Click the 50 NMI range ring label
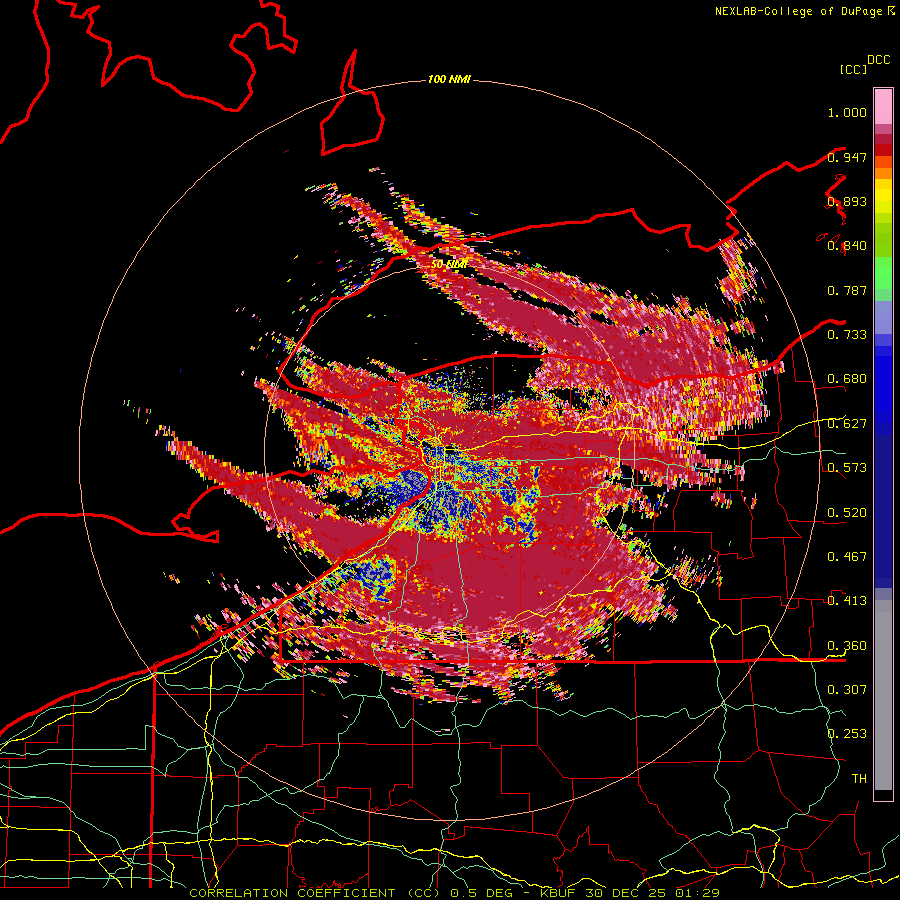900x900 pixels. coord(449,265)
